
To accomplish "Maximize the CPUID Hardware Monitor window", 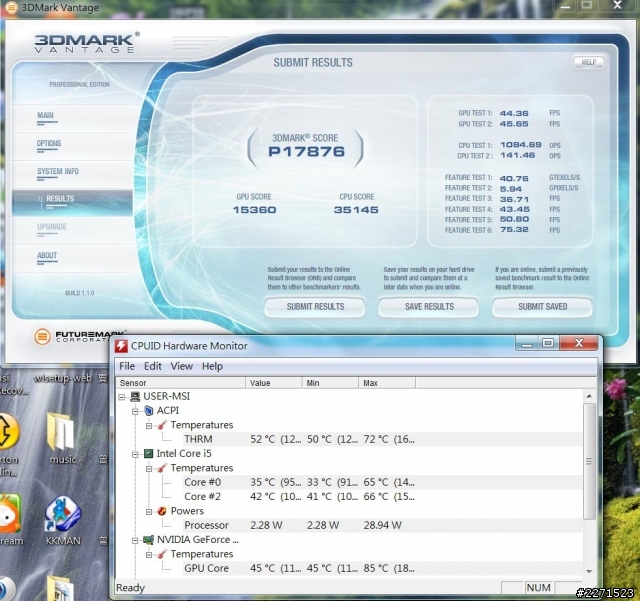I will [548, 343].
